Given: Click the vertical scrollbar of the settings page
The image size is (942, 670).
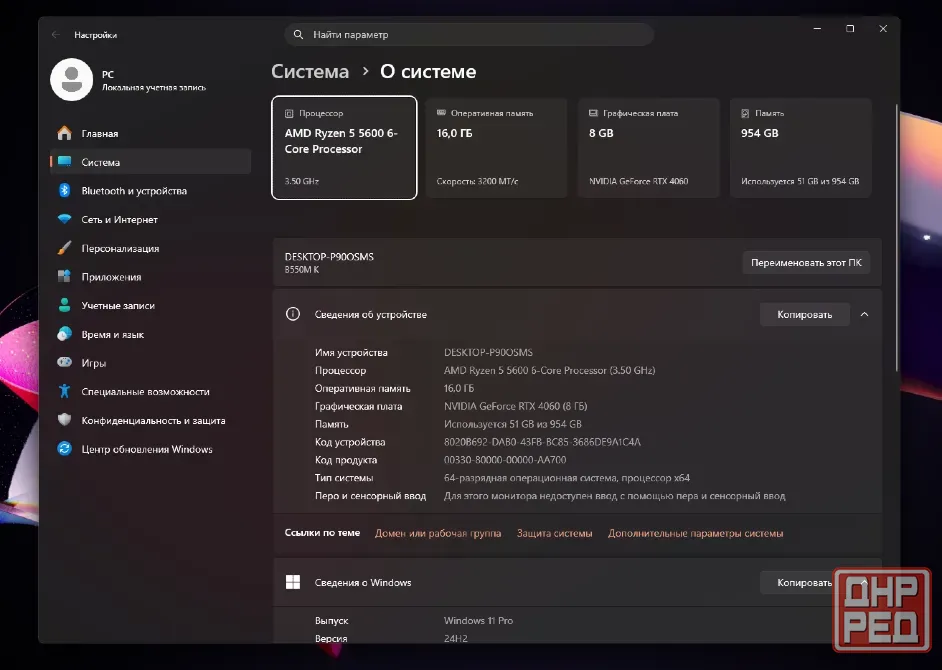Looking at the screenshot, I should tap(896, 237).
